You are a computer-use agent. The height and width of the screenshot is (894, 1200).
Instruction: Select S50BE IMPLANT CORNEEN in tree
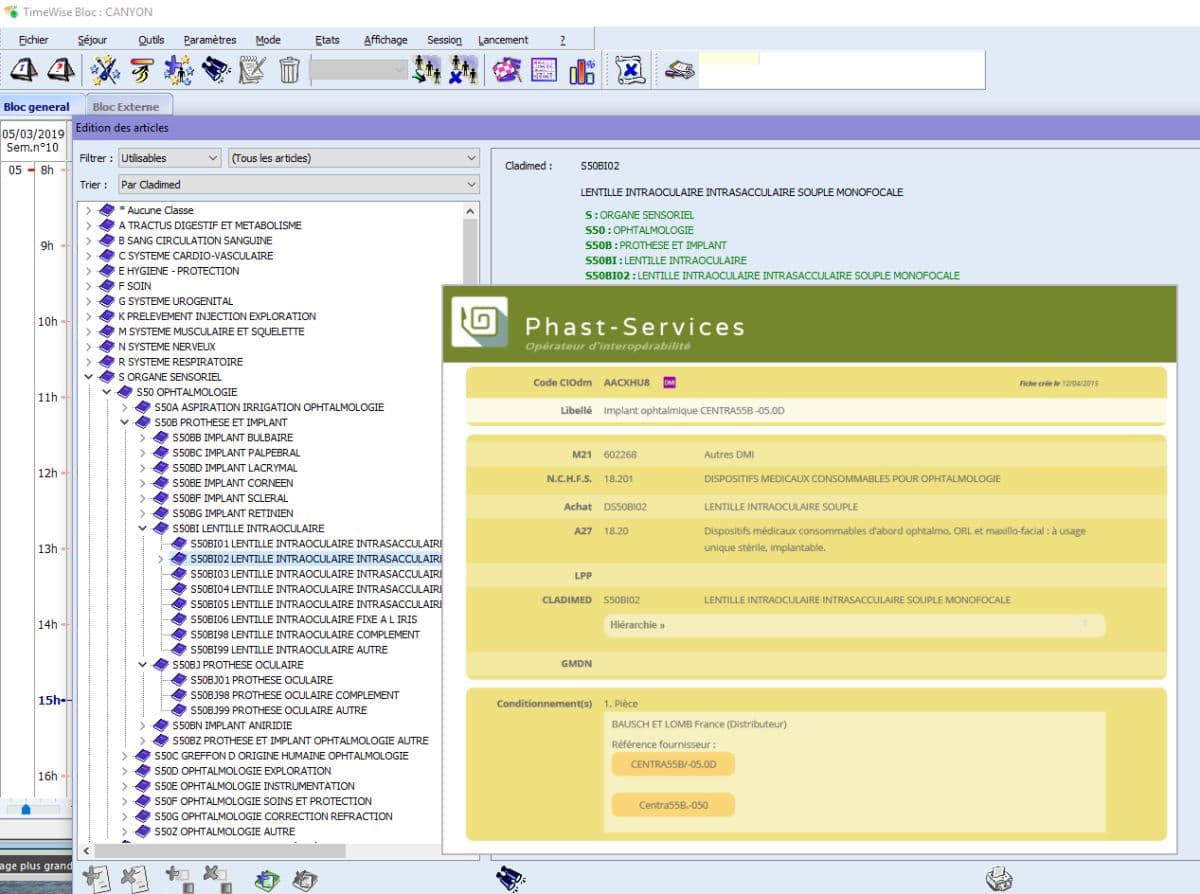pos(233,483)
